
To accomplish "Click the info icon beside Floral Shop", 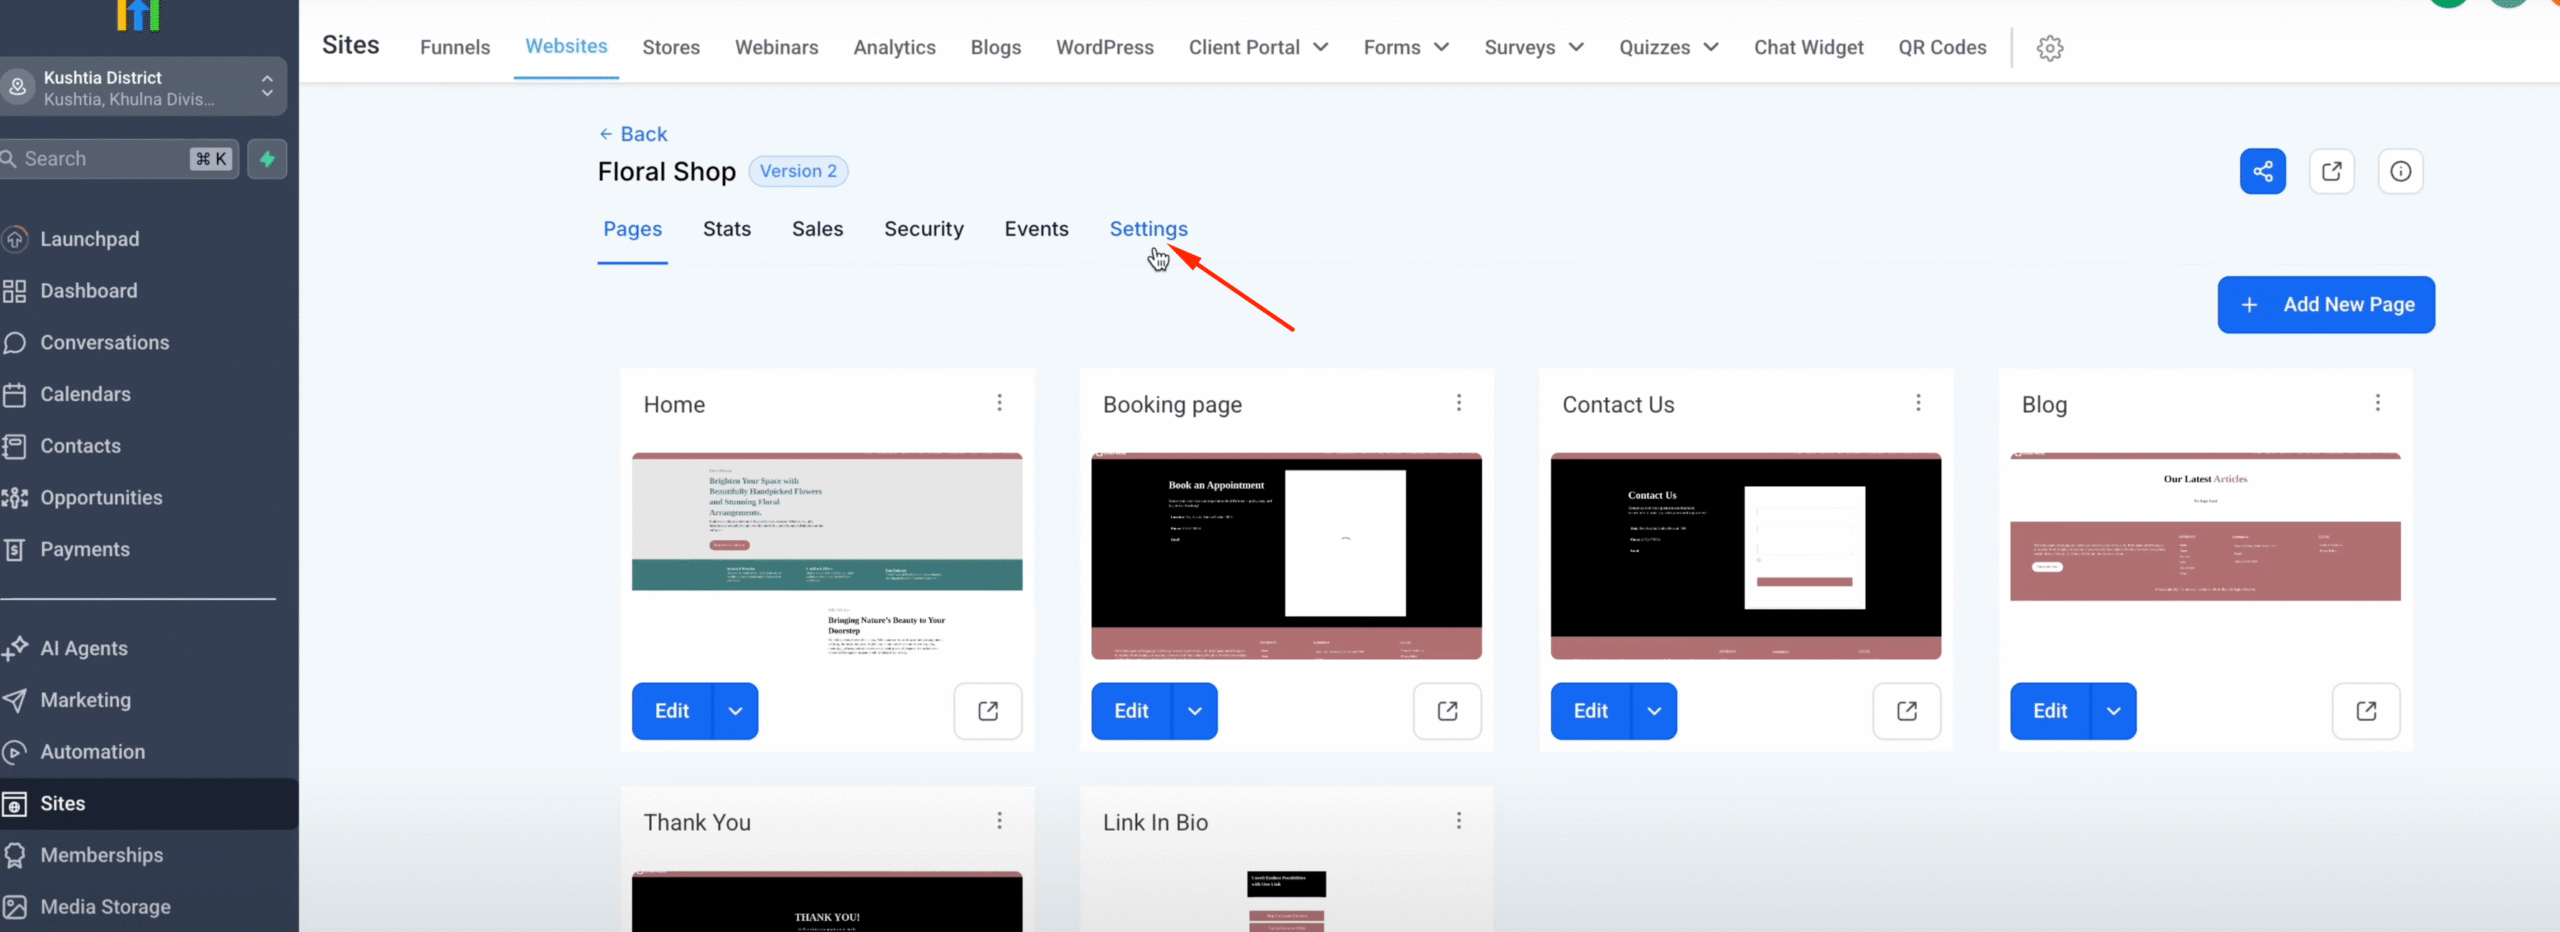I will (2400, 171).
